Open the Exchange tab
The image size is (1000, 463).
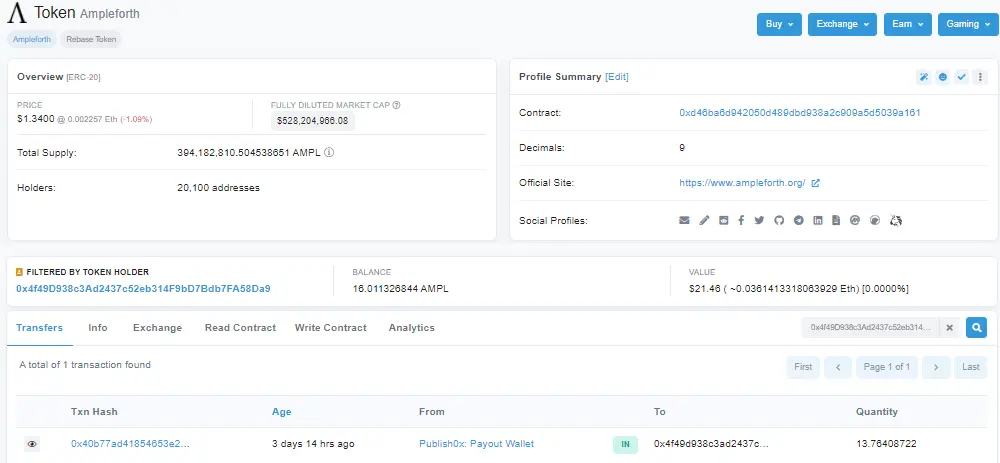[x=158, y=328]
